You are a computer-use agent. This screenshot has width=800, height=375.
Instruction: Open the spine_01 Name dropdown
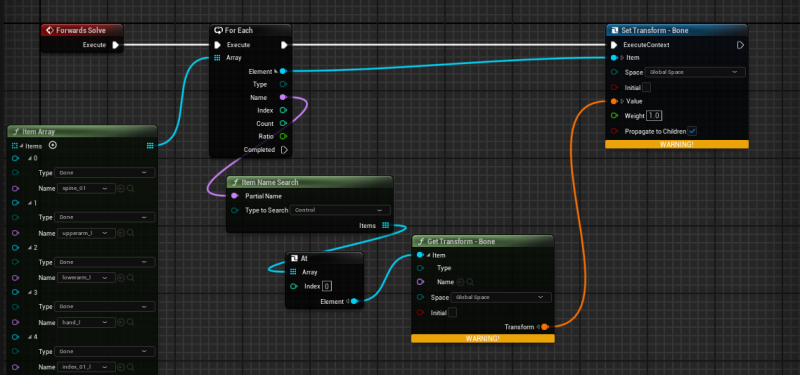(x=86, y=188)
